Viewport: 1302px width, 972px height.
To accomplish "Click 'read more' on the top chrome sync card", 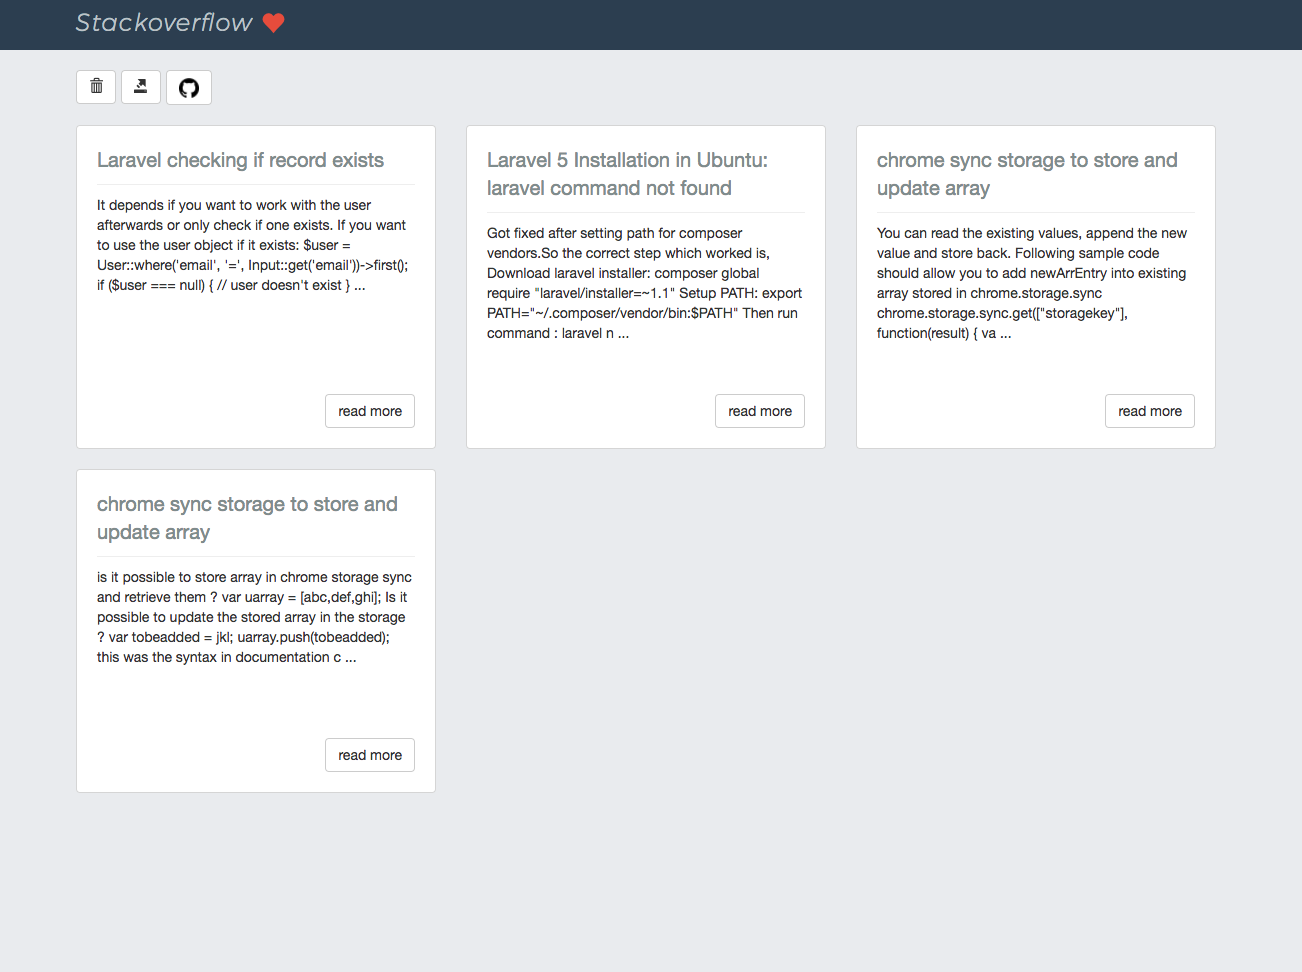I will click(x=1149, y=410).
